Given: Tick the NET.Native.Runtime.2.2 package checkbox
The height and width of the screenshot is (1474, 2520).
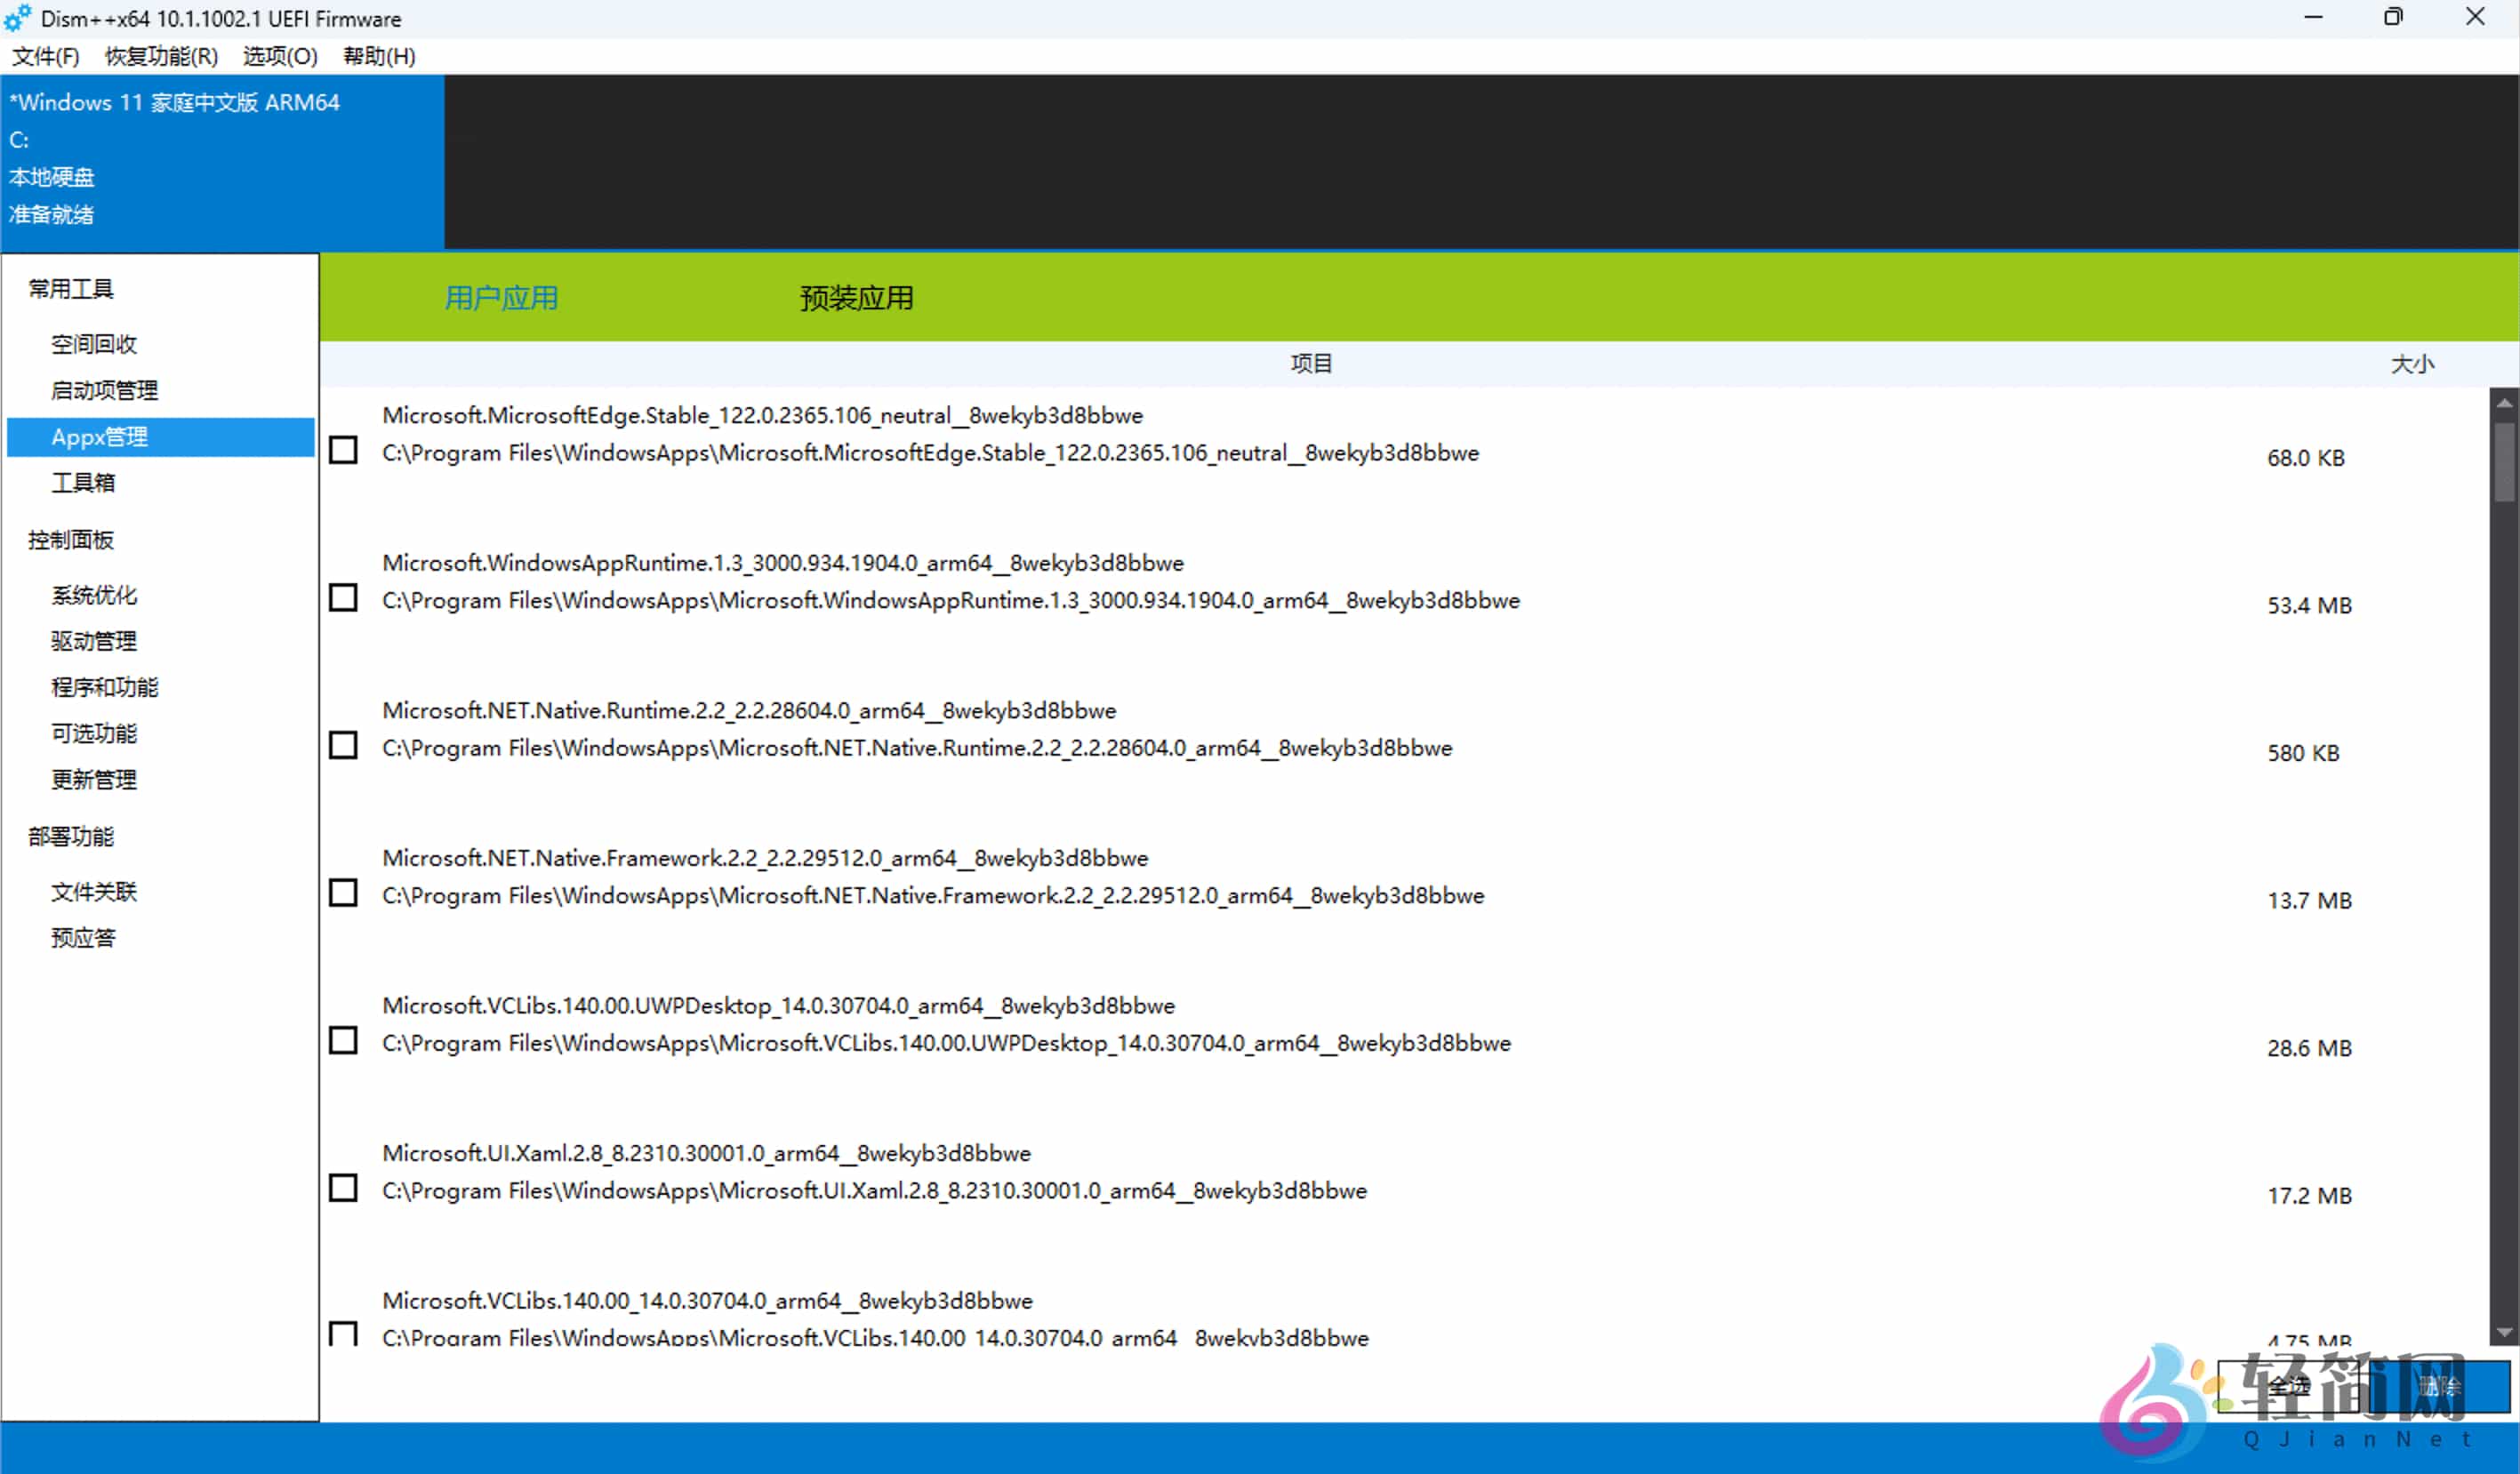Looking at the screenshot, I should (x=343, y=745).
